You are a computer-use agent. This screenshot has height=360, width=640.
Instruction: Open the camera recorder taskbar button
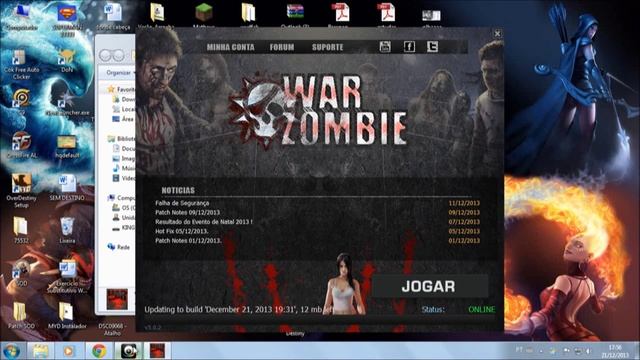click(128, 351)
